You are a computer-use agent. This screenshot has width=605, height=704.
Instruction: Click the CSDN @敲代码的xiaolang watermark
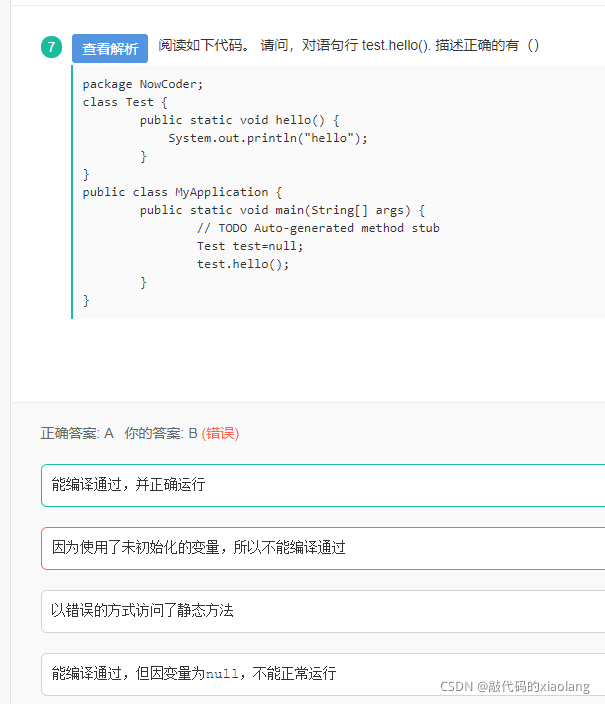click(x=515, y=686)
